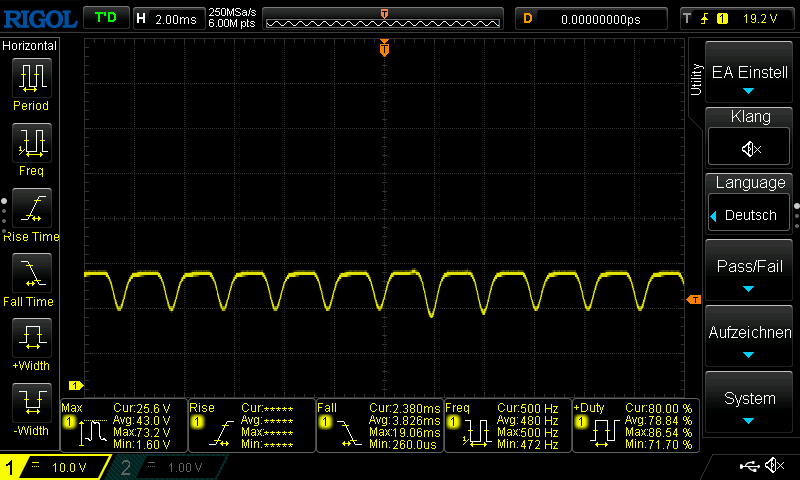Click the bottom-right muted sound icon
800x480 pixels.
click(x=774, y=465)
